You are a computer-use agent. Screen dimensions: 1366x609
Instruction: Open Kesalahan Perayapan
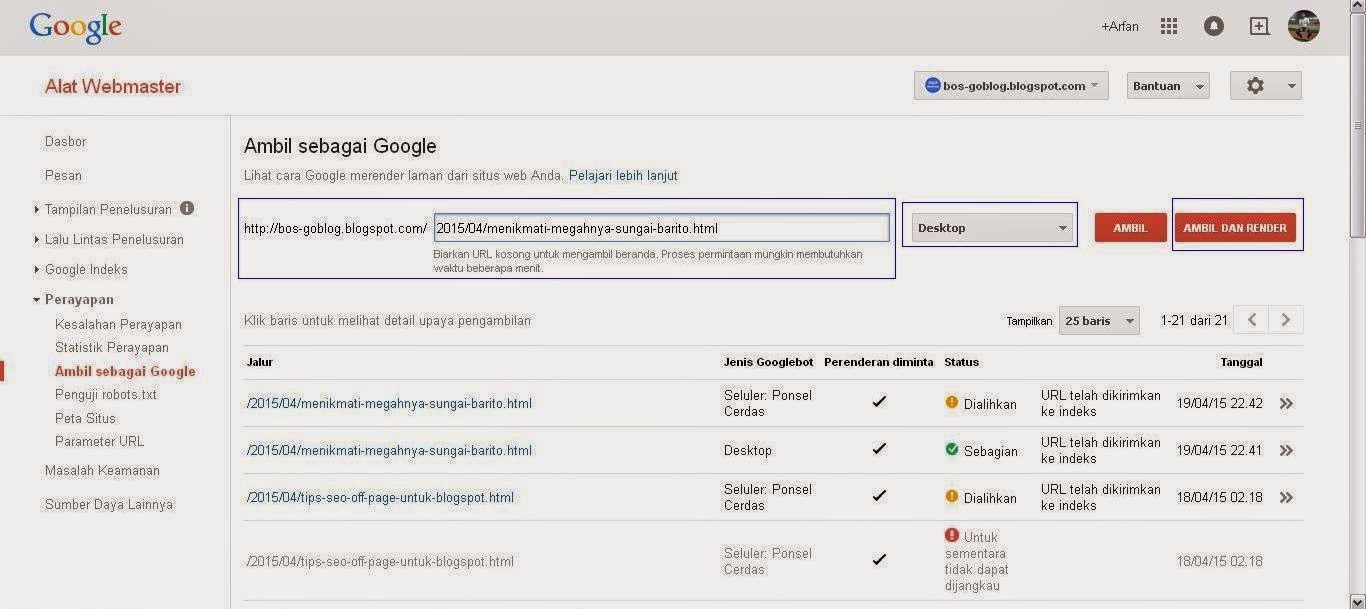[x=118, y=325]
